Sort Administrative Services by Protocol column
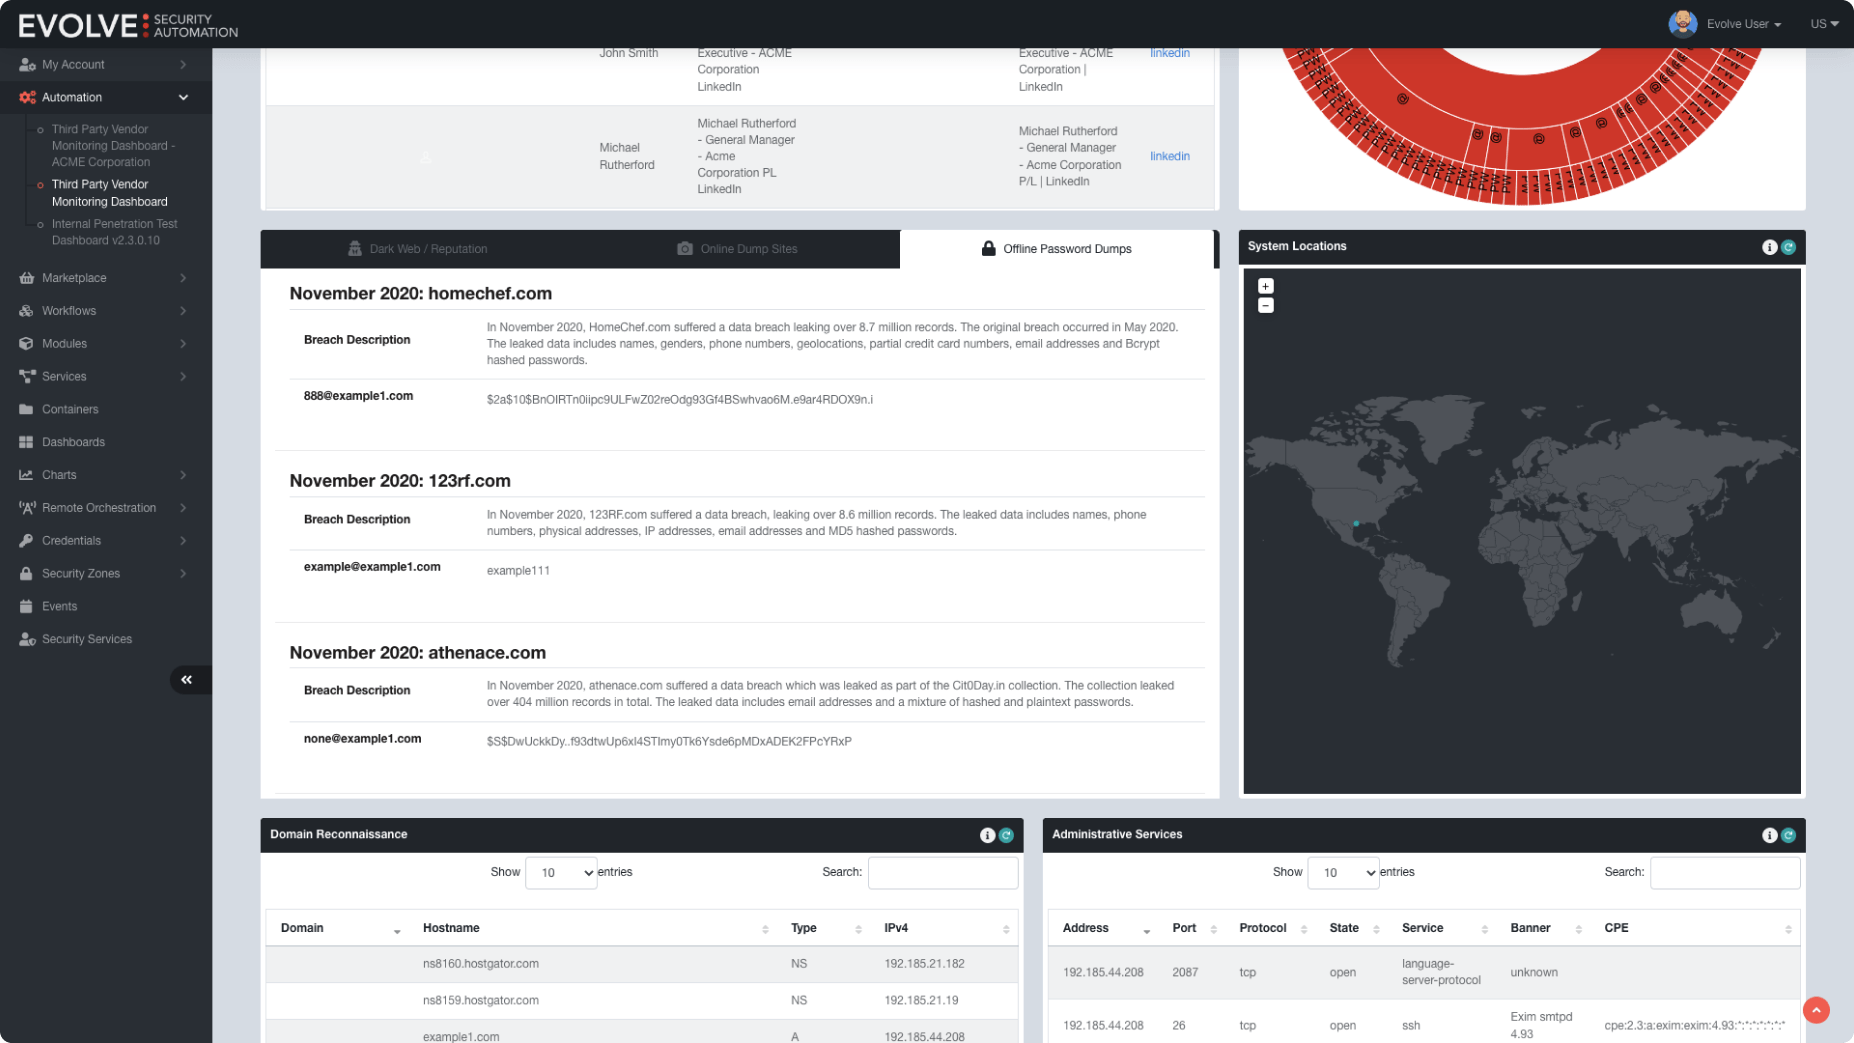The image size is (1854, 1043). pos(1272,929)
